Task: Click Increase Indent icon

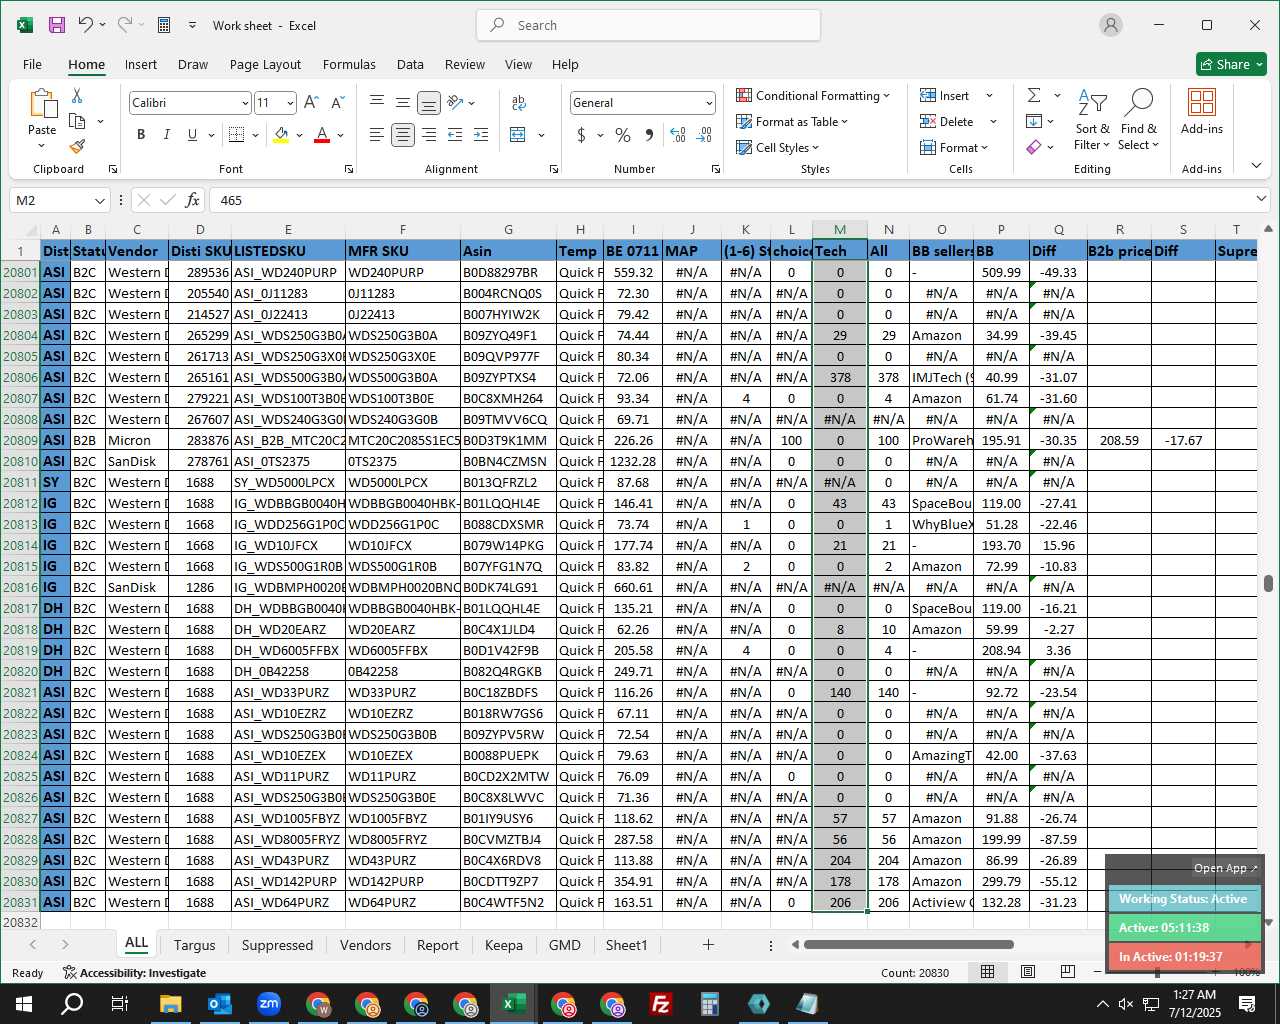Action: pyautogui.click(x=481, y=134)
